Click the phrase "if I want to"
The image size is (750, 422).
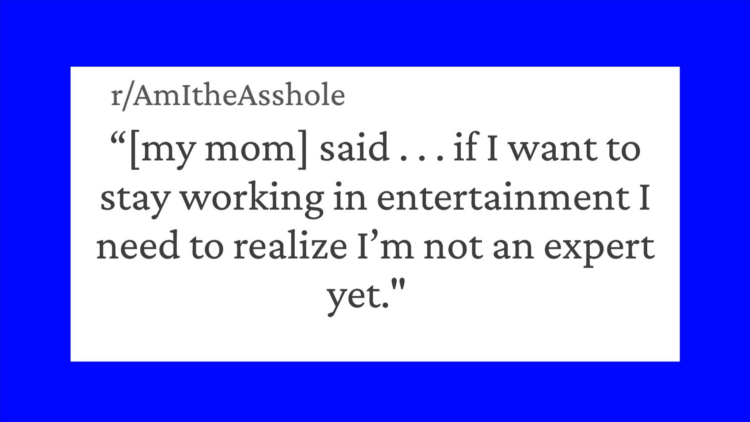click(547, 148)
